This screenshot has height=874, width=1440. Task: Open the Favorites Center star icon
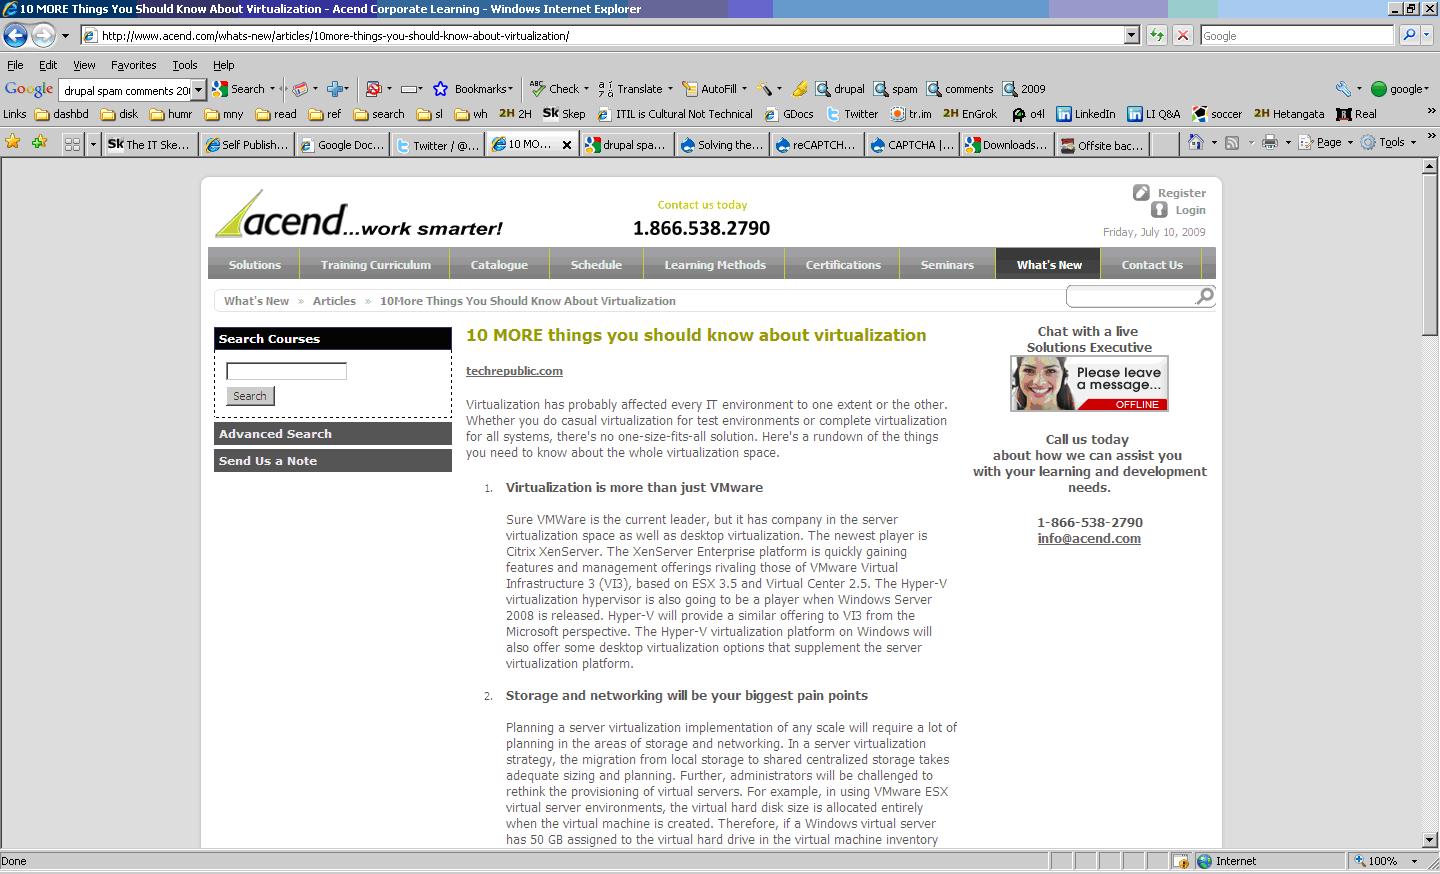13,143
